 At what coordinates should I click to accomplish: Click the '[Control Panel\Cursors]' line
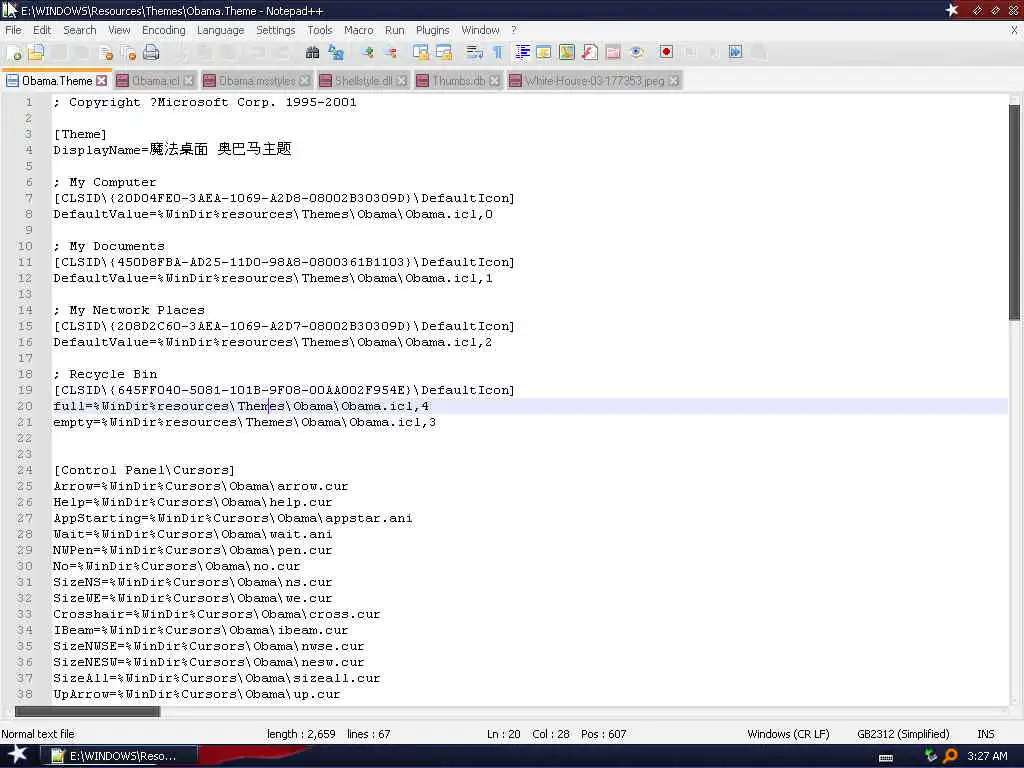coord(144,470)
